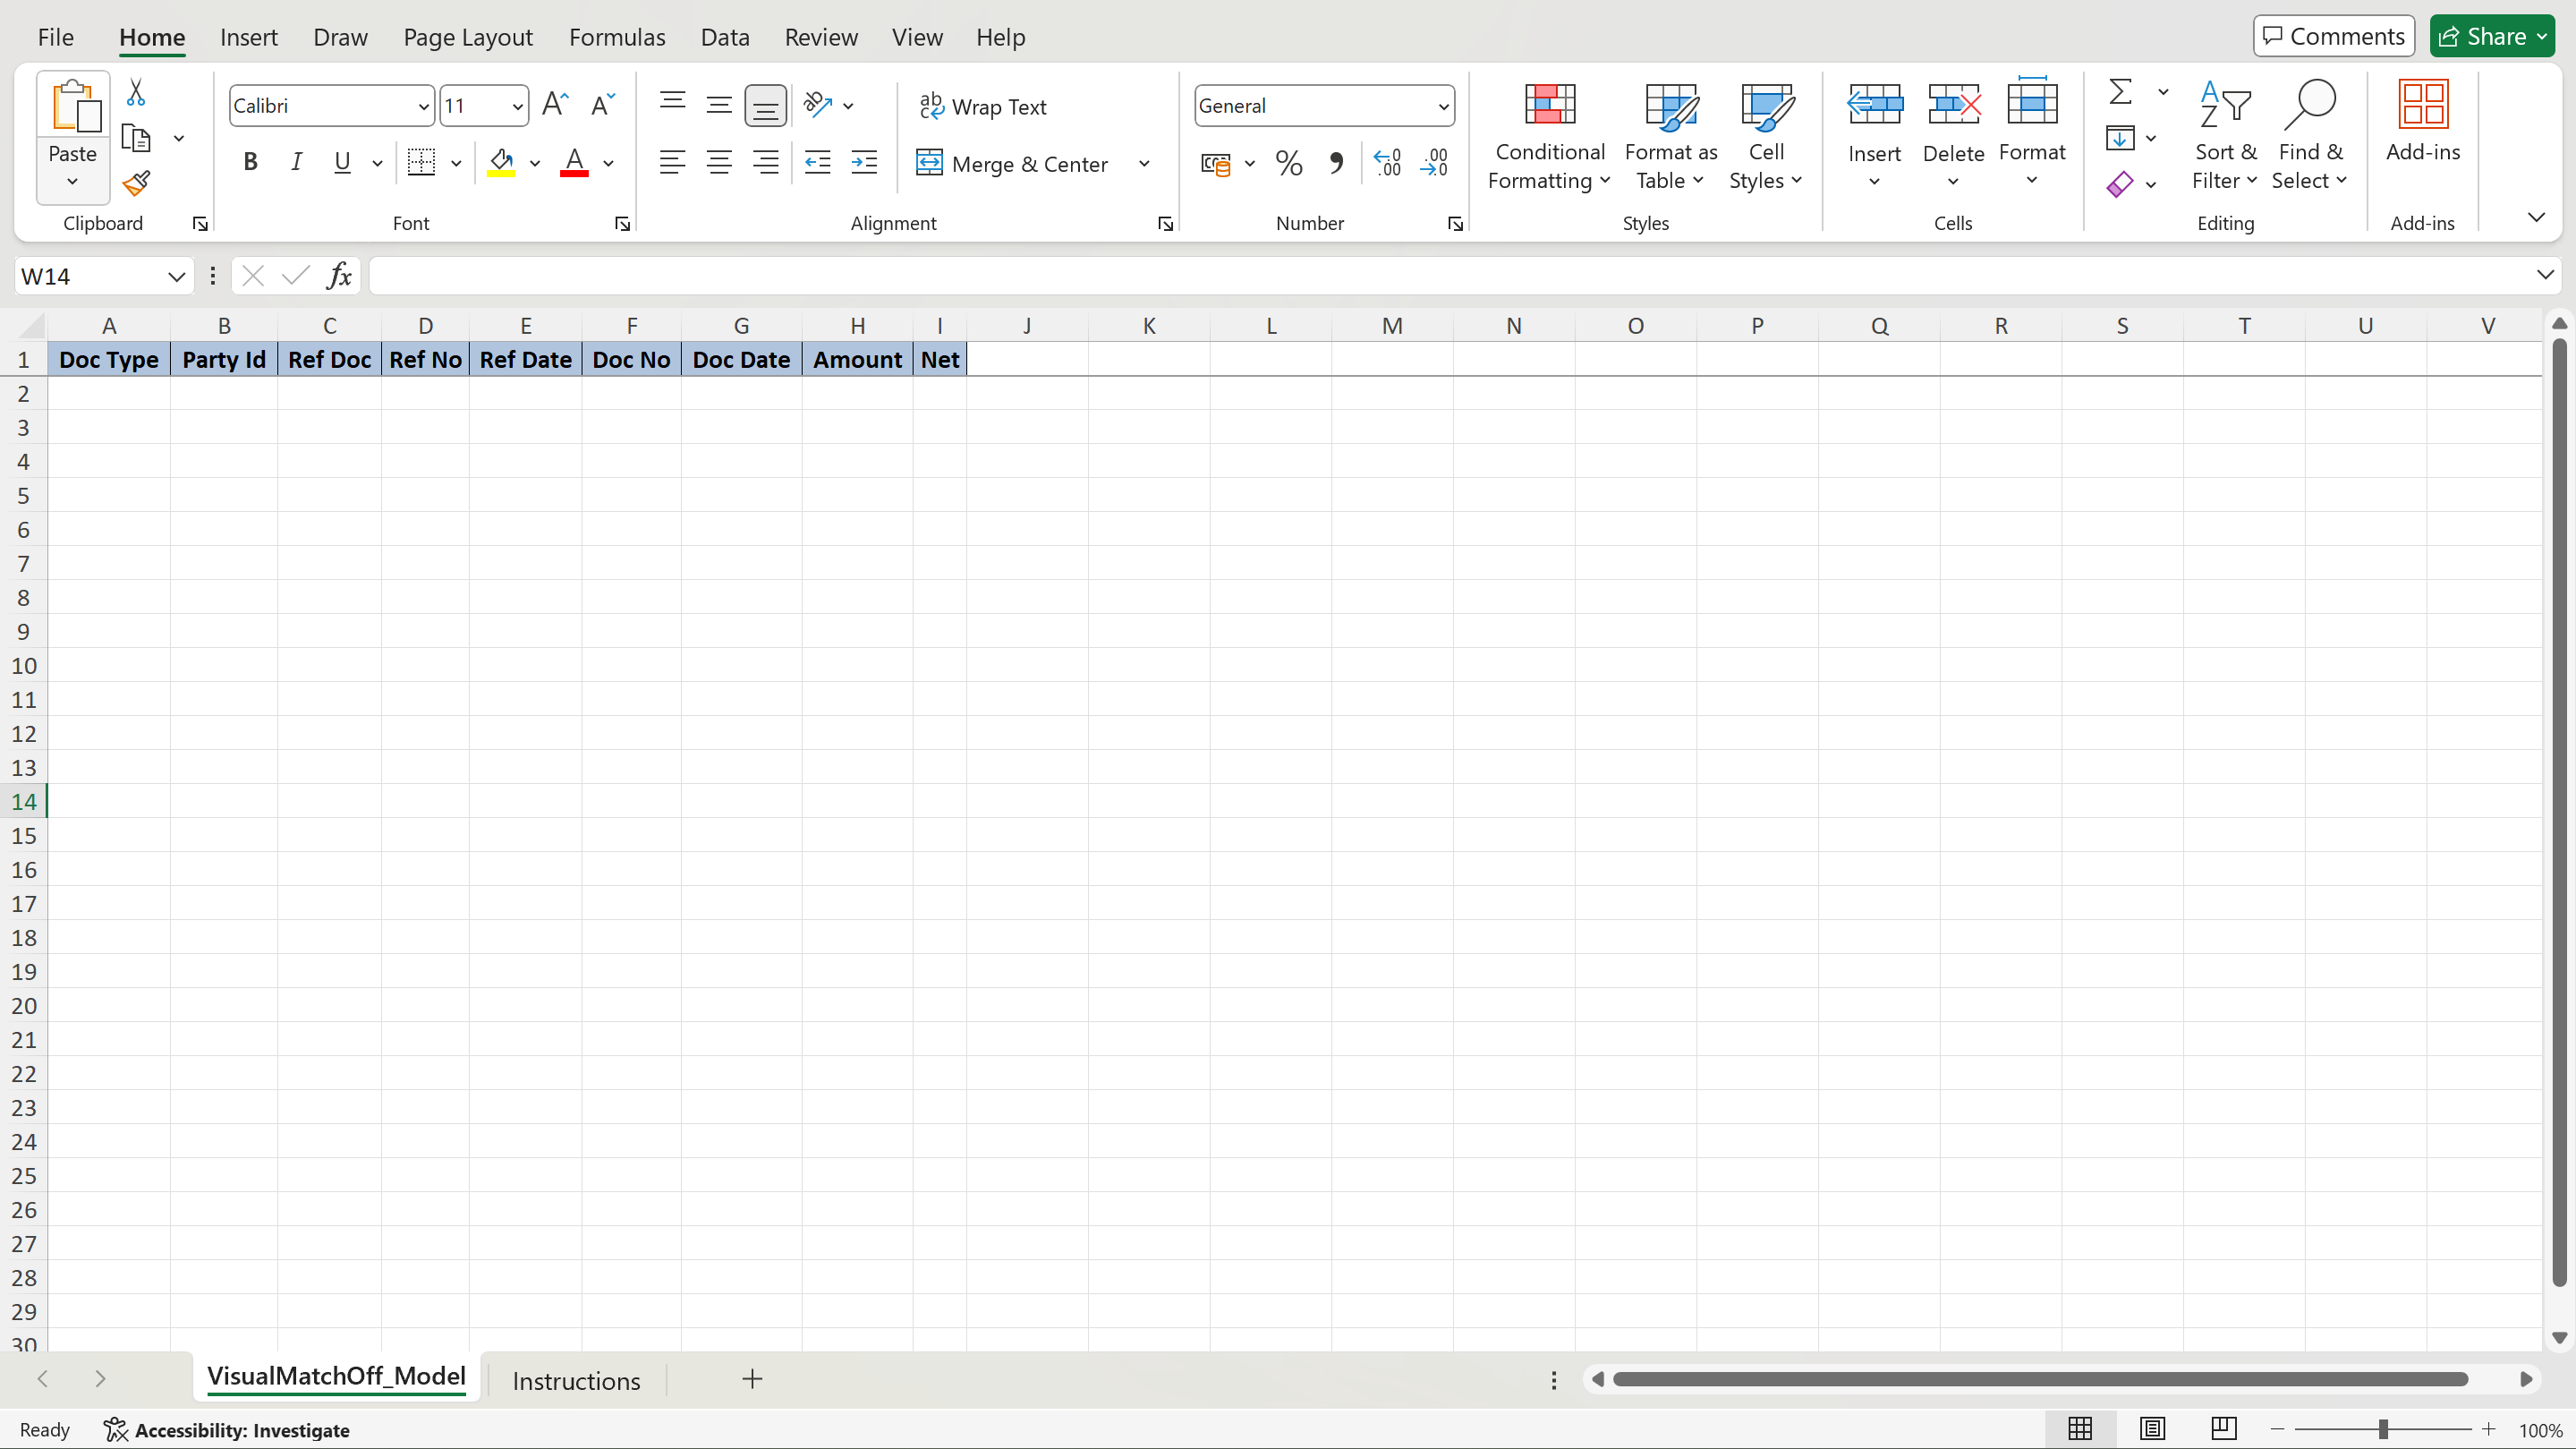Click the Percent Style icon

coord(1289,163)
